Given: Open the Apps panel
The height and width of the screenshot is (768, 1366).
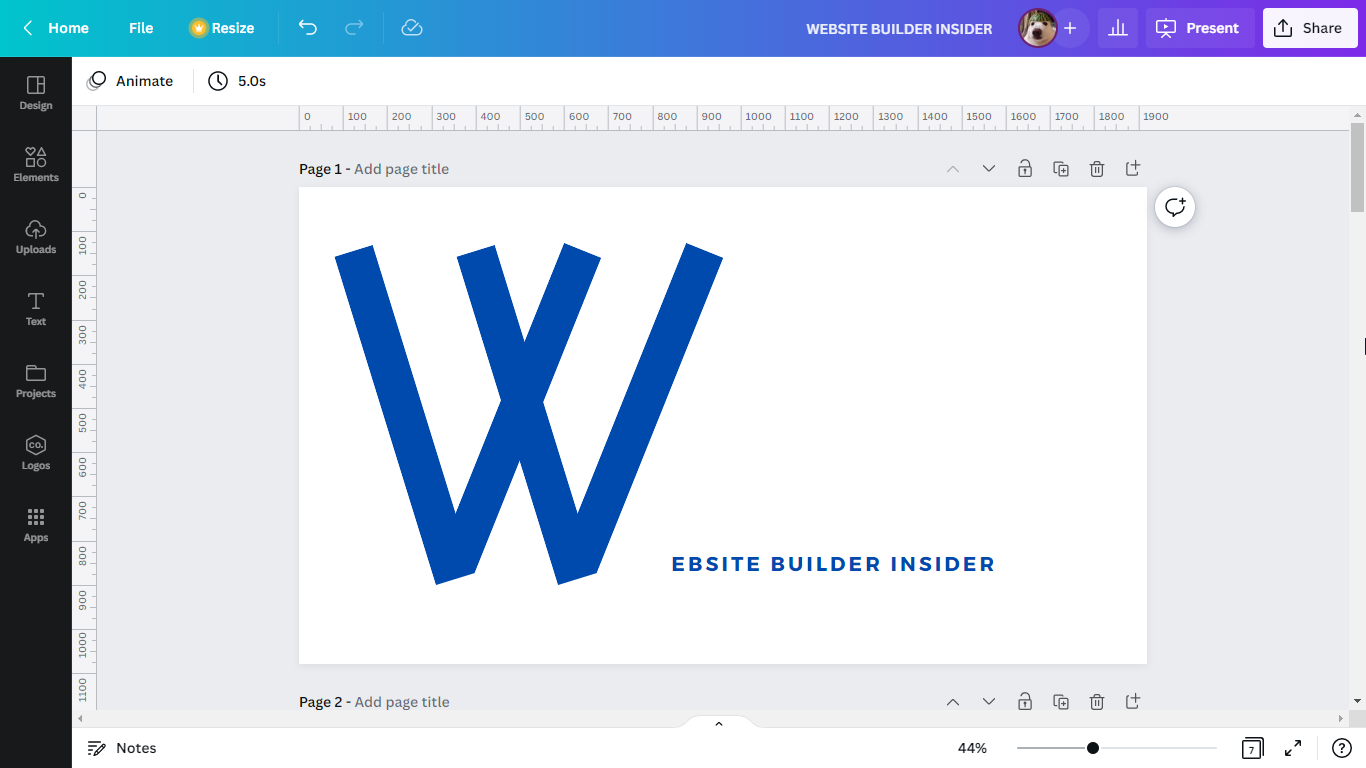Looking at the screenshot, I should tap(36, 525).
